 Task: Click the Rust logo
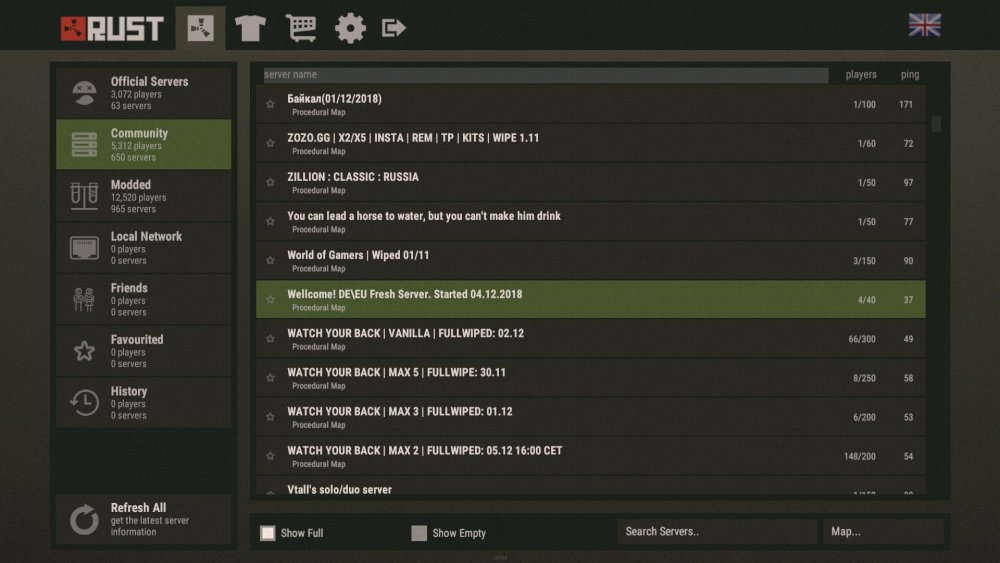(111, 28)
